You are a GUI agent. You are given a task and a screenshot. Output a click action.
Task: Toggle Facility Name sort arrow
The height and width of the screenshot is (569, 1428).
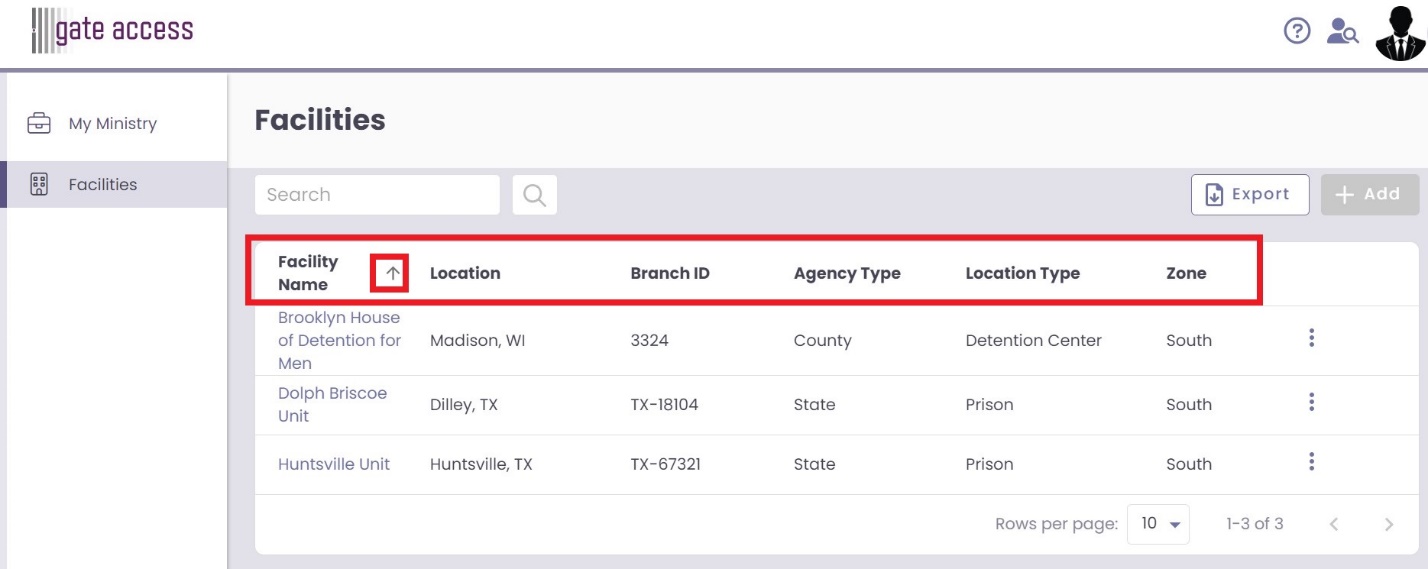pos(393,273)
